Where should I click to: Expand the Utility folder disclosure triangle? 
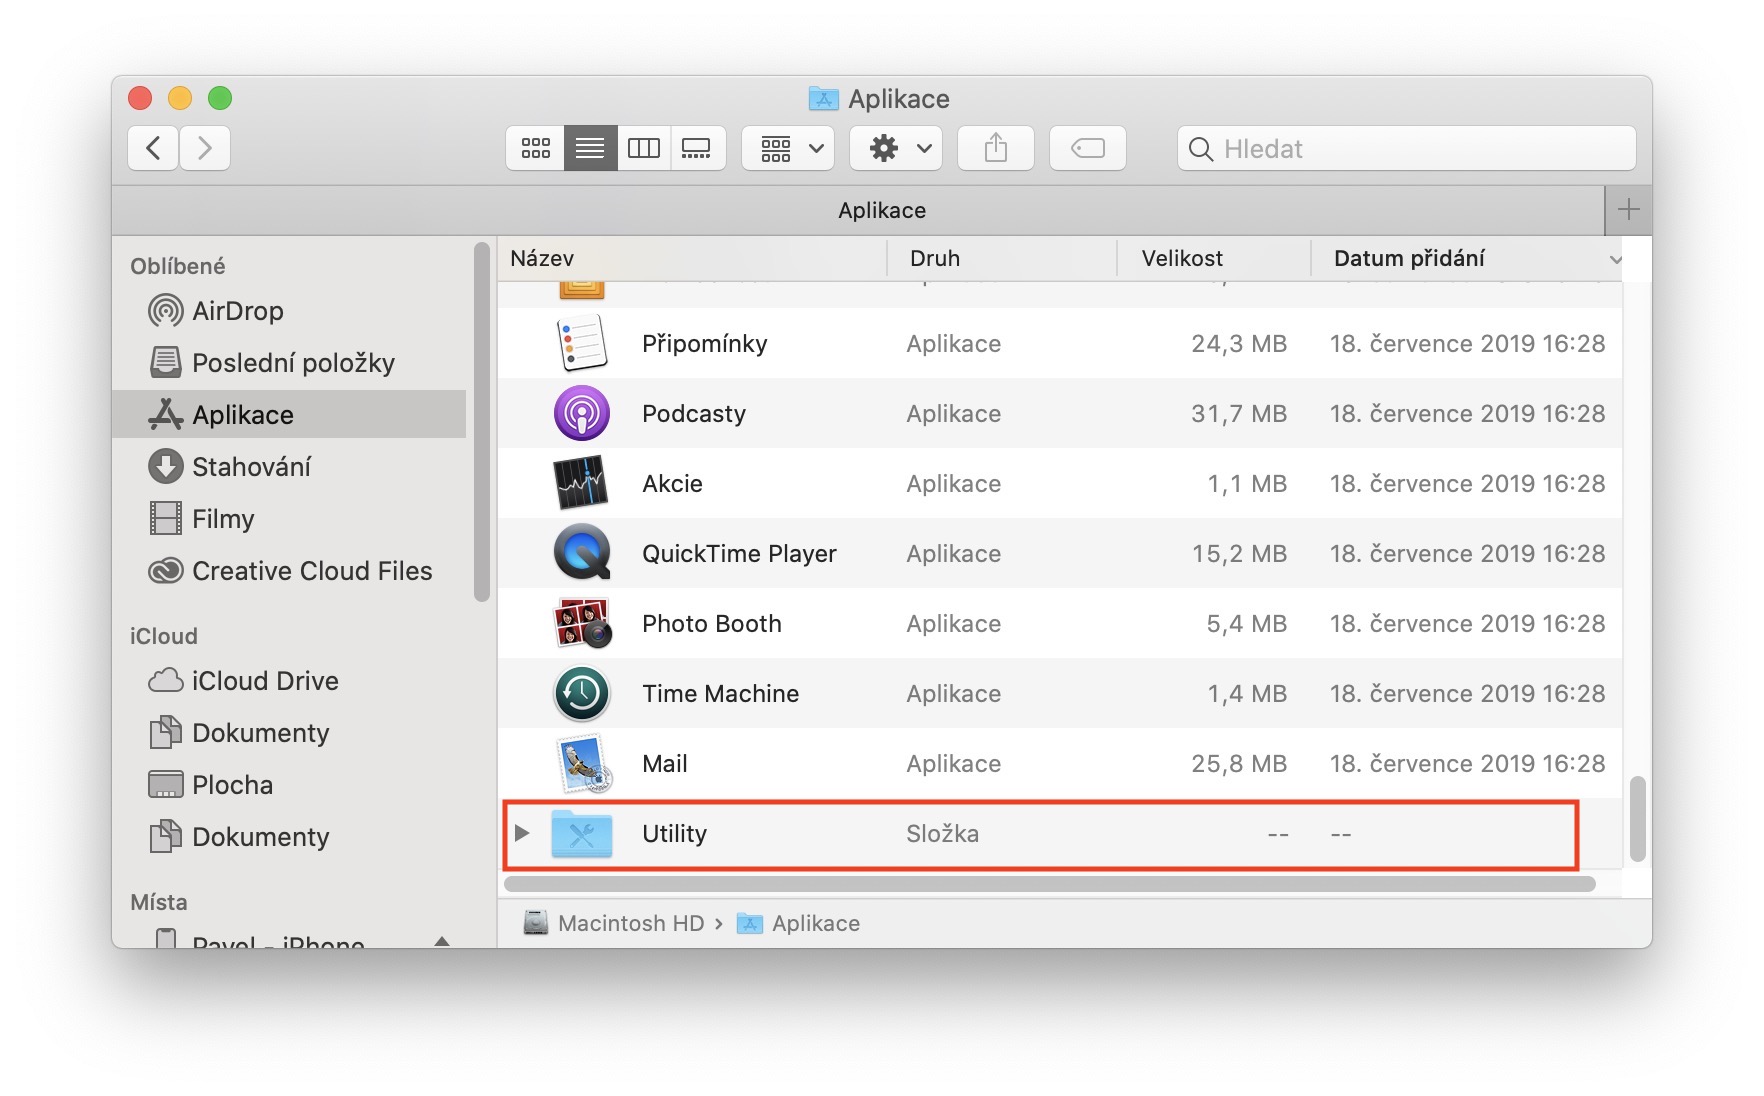click(521, 833)
